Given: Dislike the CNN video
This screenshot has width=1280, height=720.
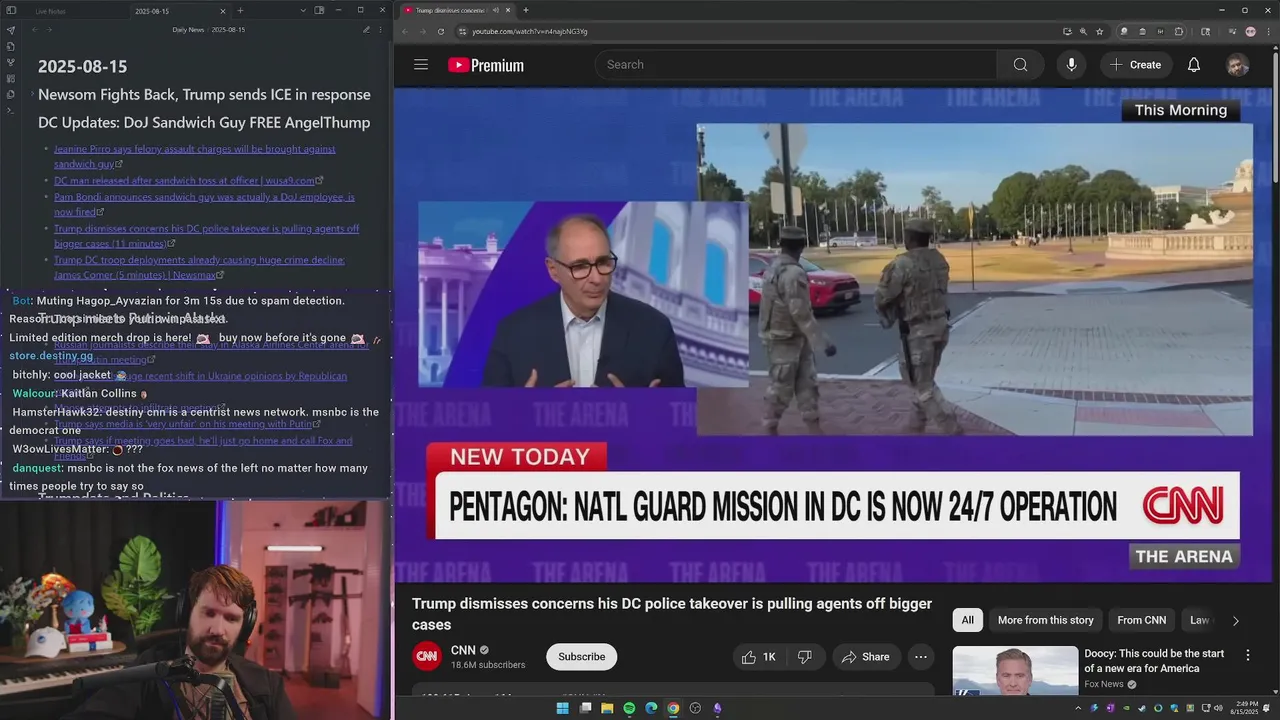Looking at the screenshot, I should pos(805,657).
